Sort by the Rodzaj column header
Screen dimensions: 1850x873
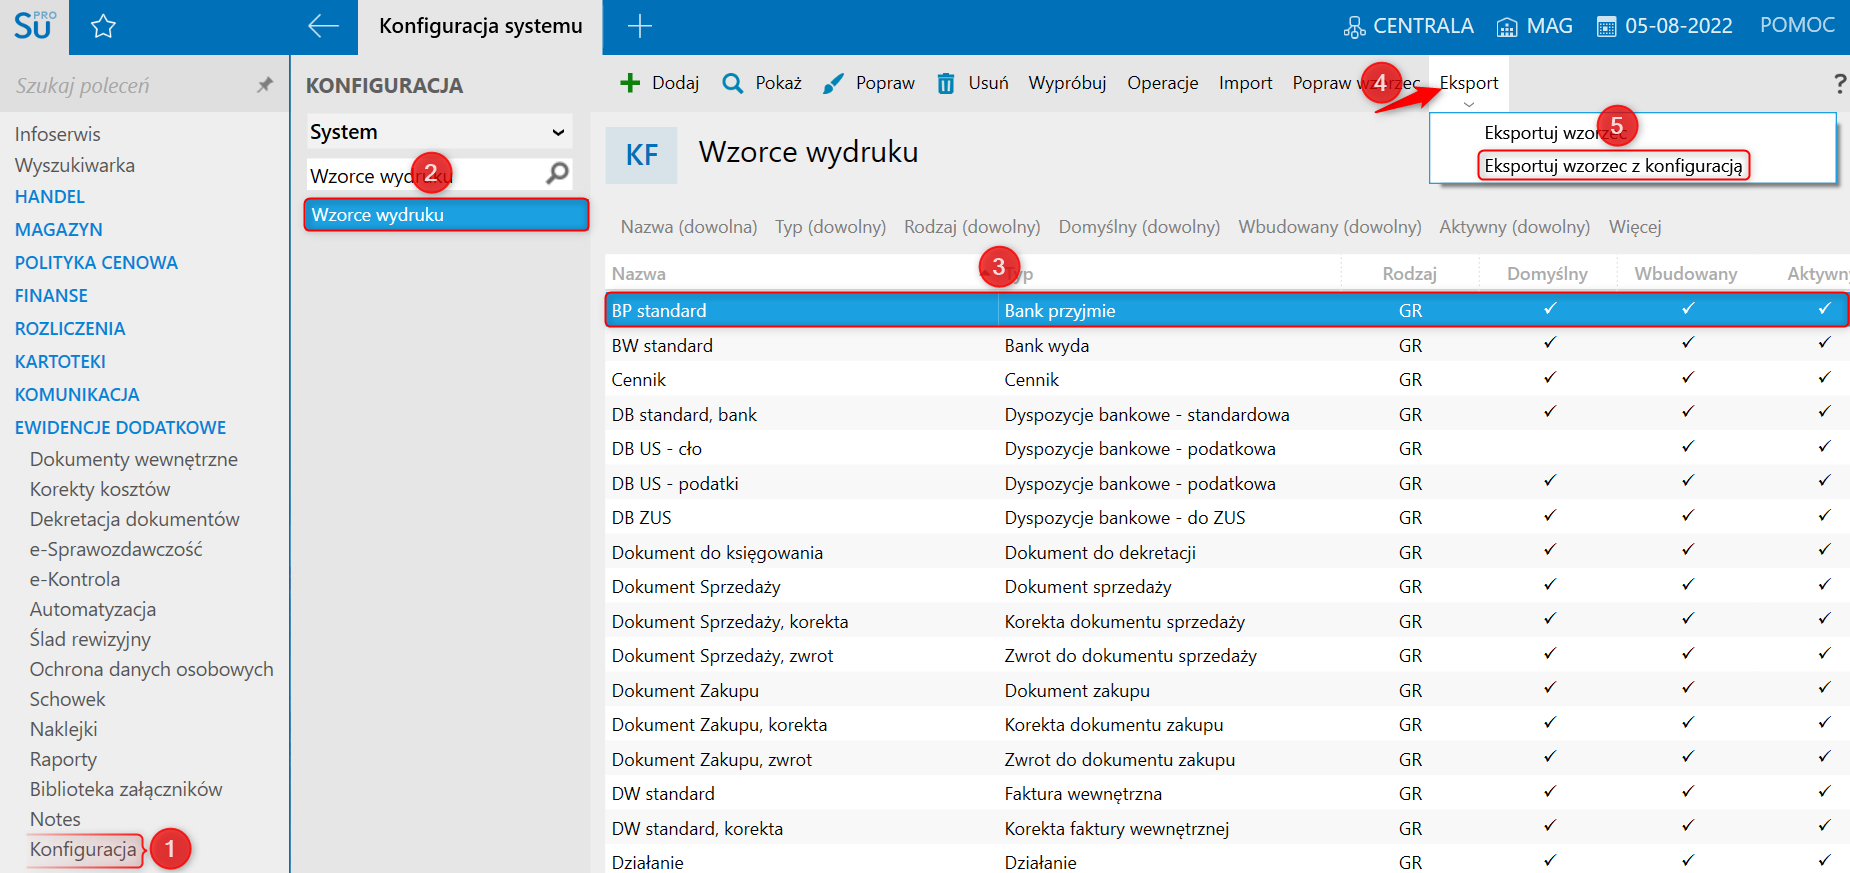(1409, 274)
